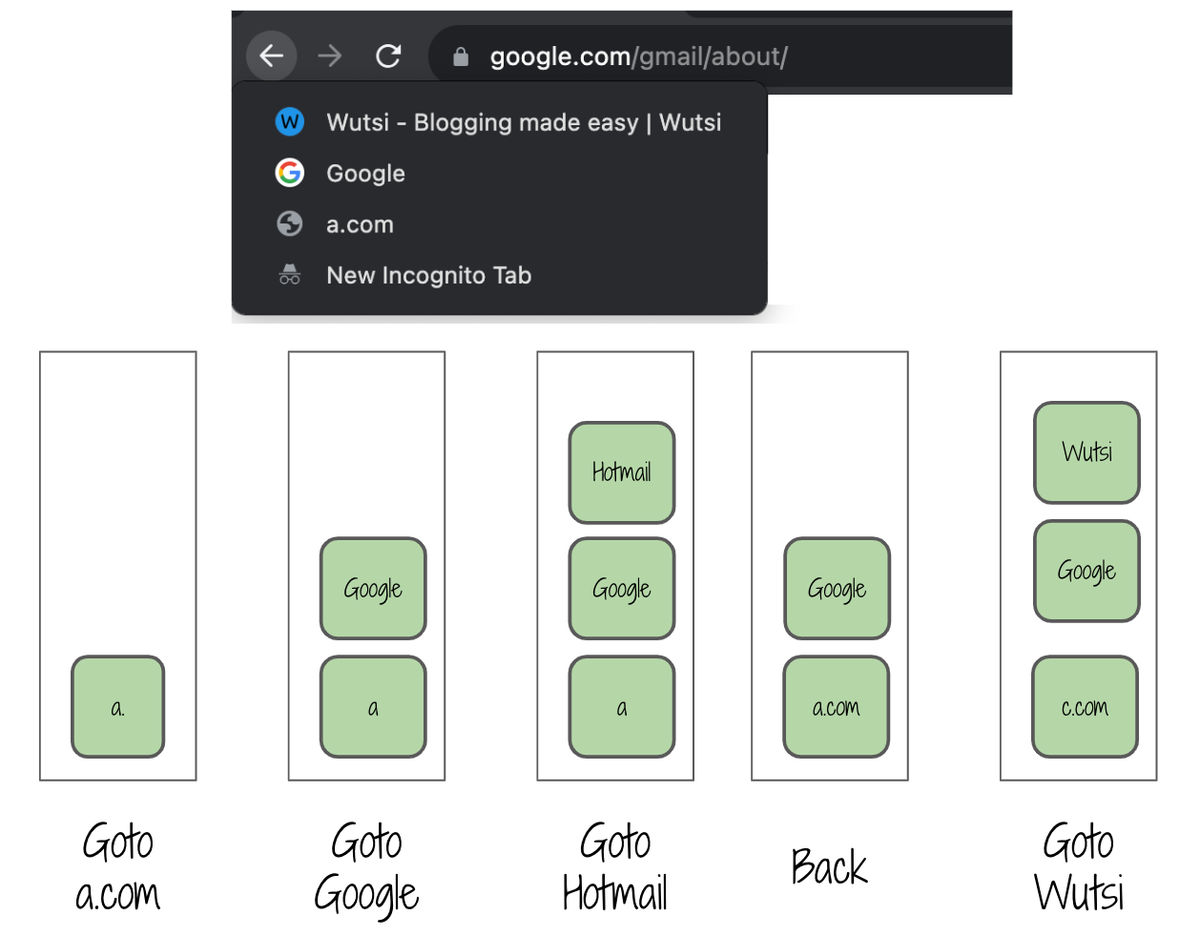
Task: Open New Incognito Tab menu item
Action: [499, 275]
